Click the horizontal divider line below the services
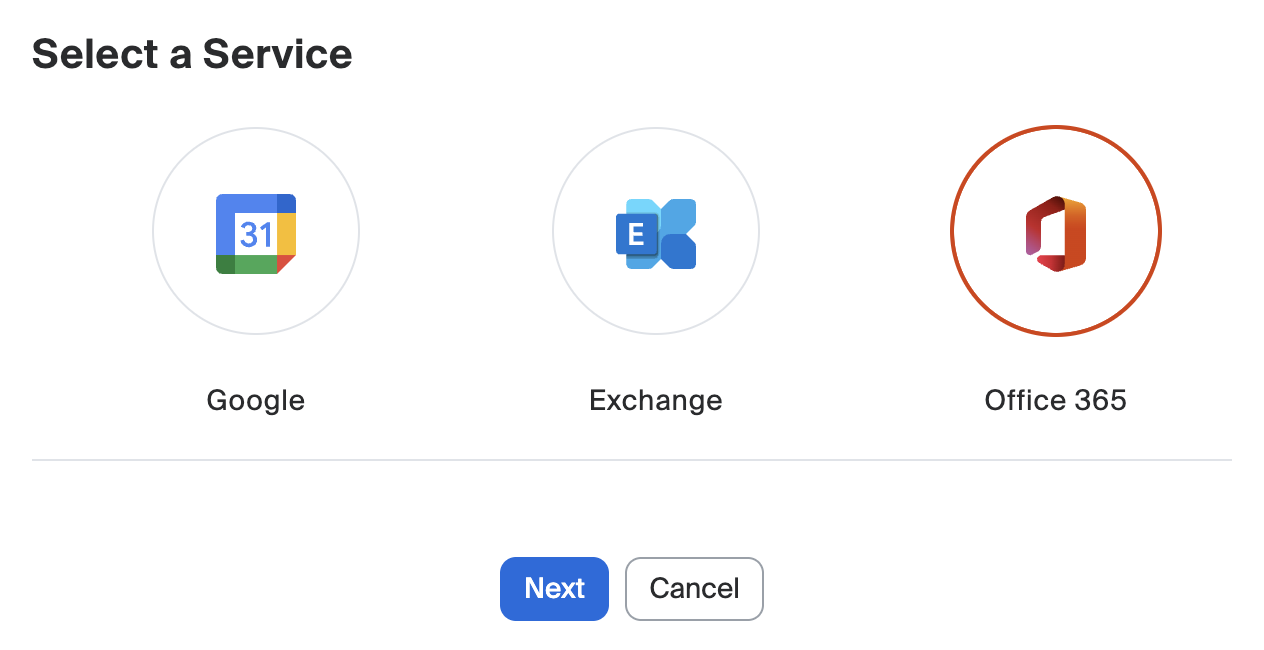This screenshot has width=1264, height=650. coord(632,460)
